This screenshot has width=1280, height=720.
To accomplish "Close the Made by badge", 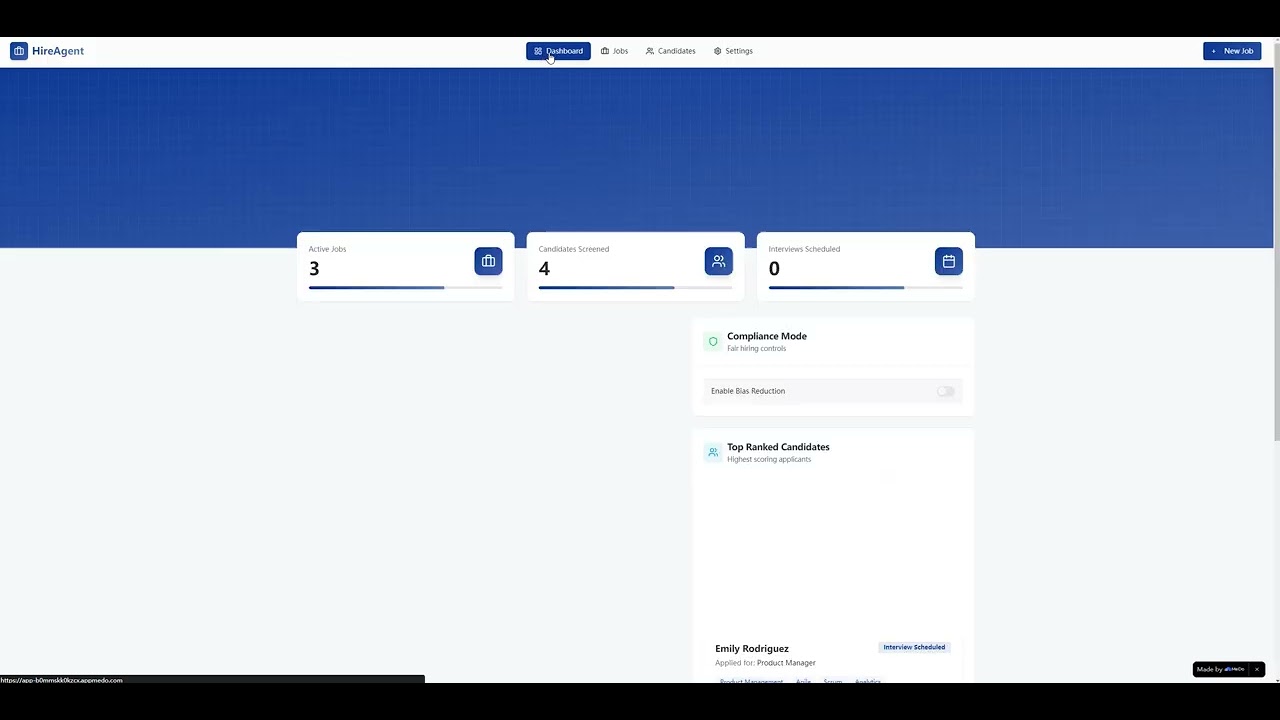I will (1257, 670).
